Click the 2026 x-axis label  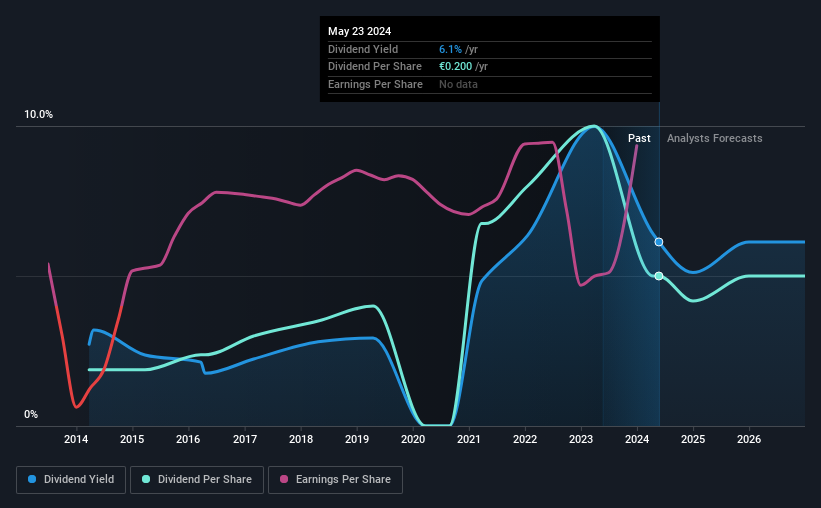pos(749,439)
